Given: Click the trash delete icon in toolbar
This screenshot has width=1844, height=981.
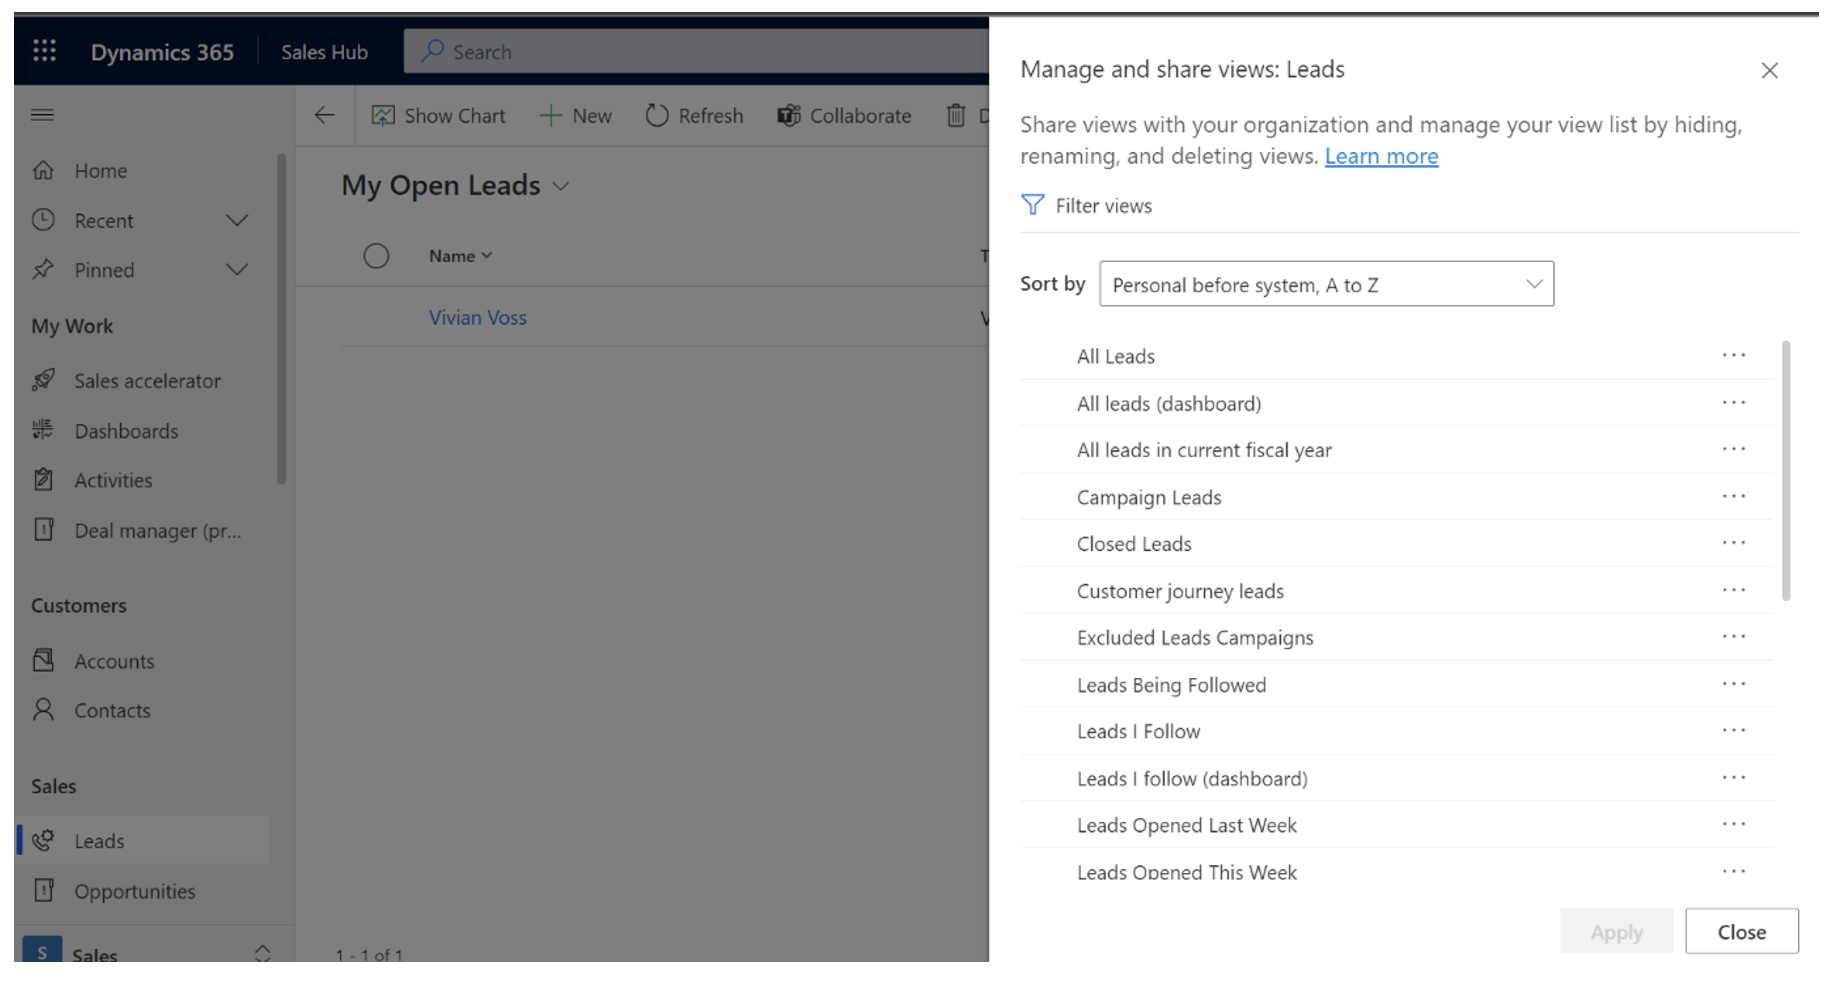Looking at the screenshot, I should click(956, 116).
